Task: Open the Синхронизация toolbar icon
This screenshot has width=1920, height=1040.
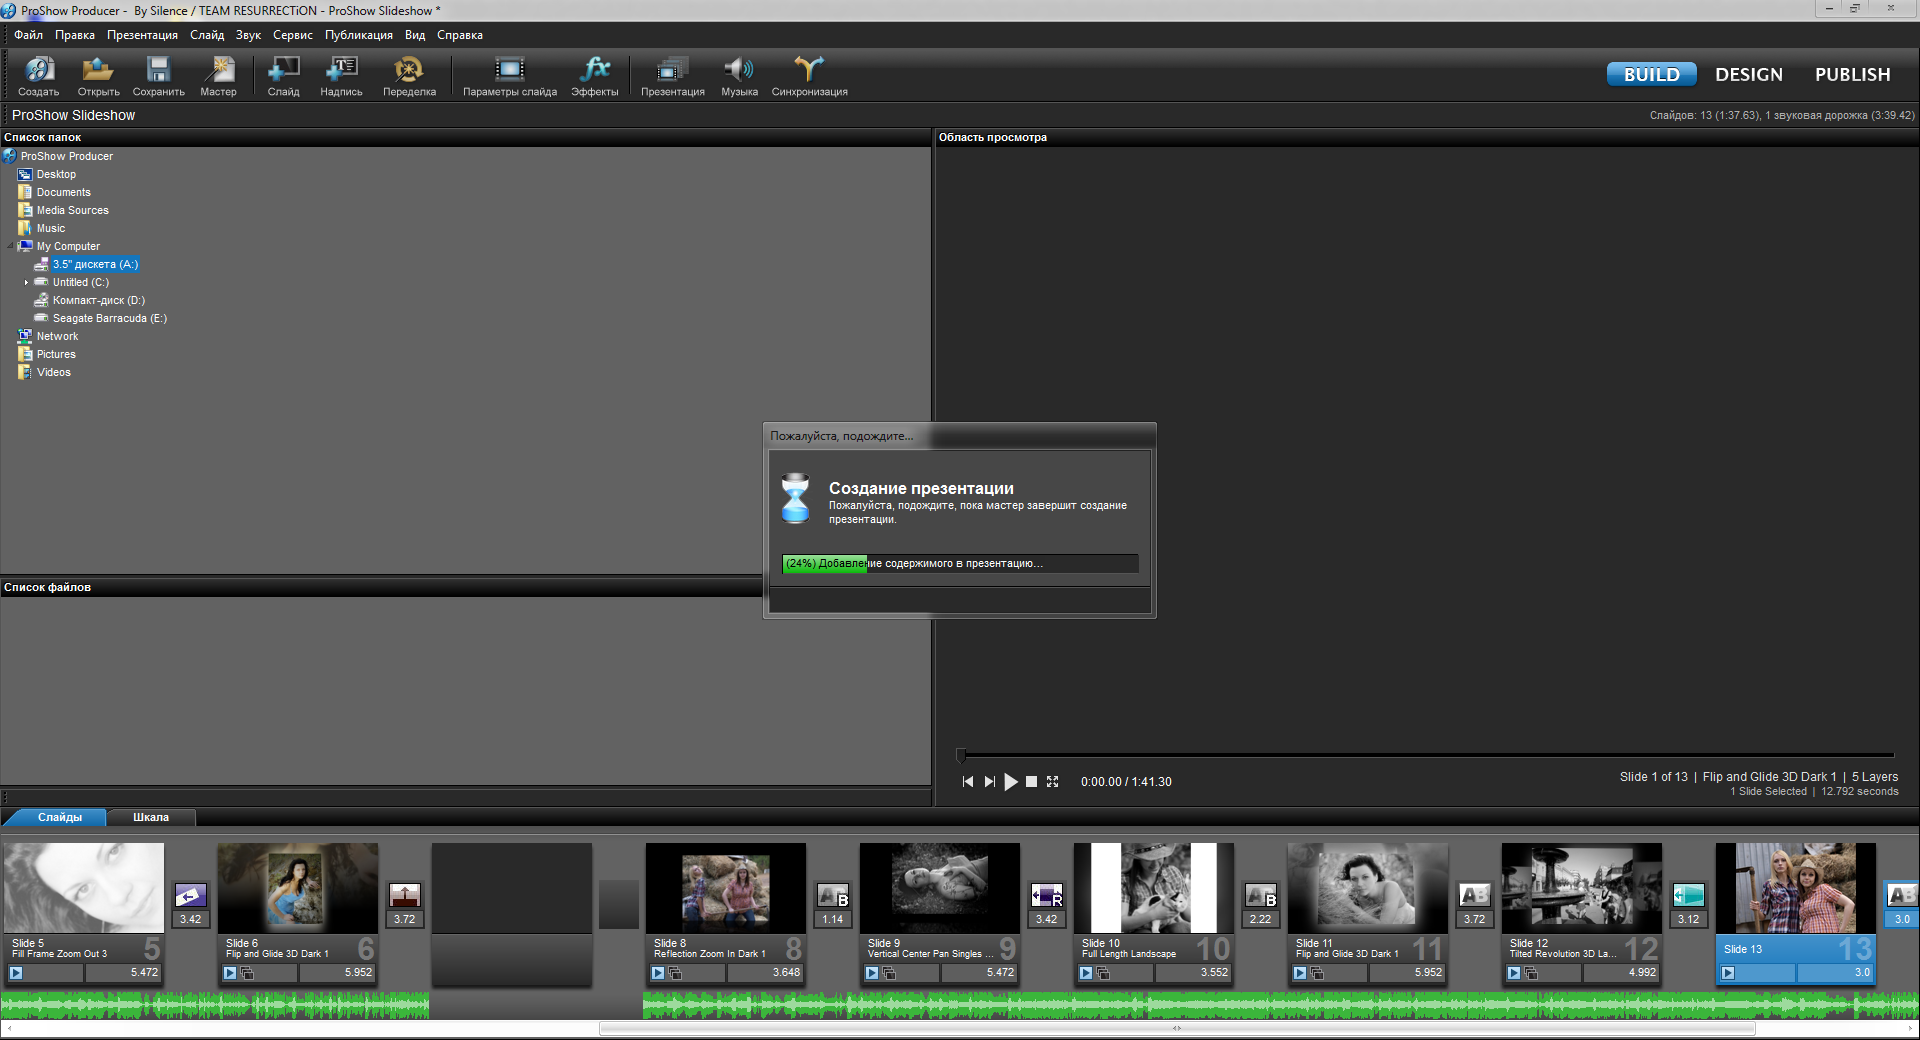Action: (x=809, y=70)
